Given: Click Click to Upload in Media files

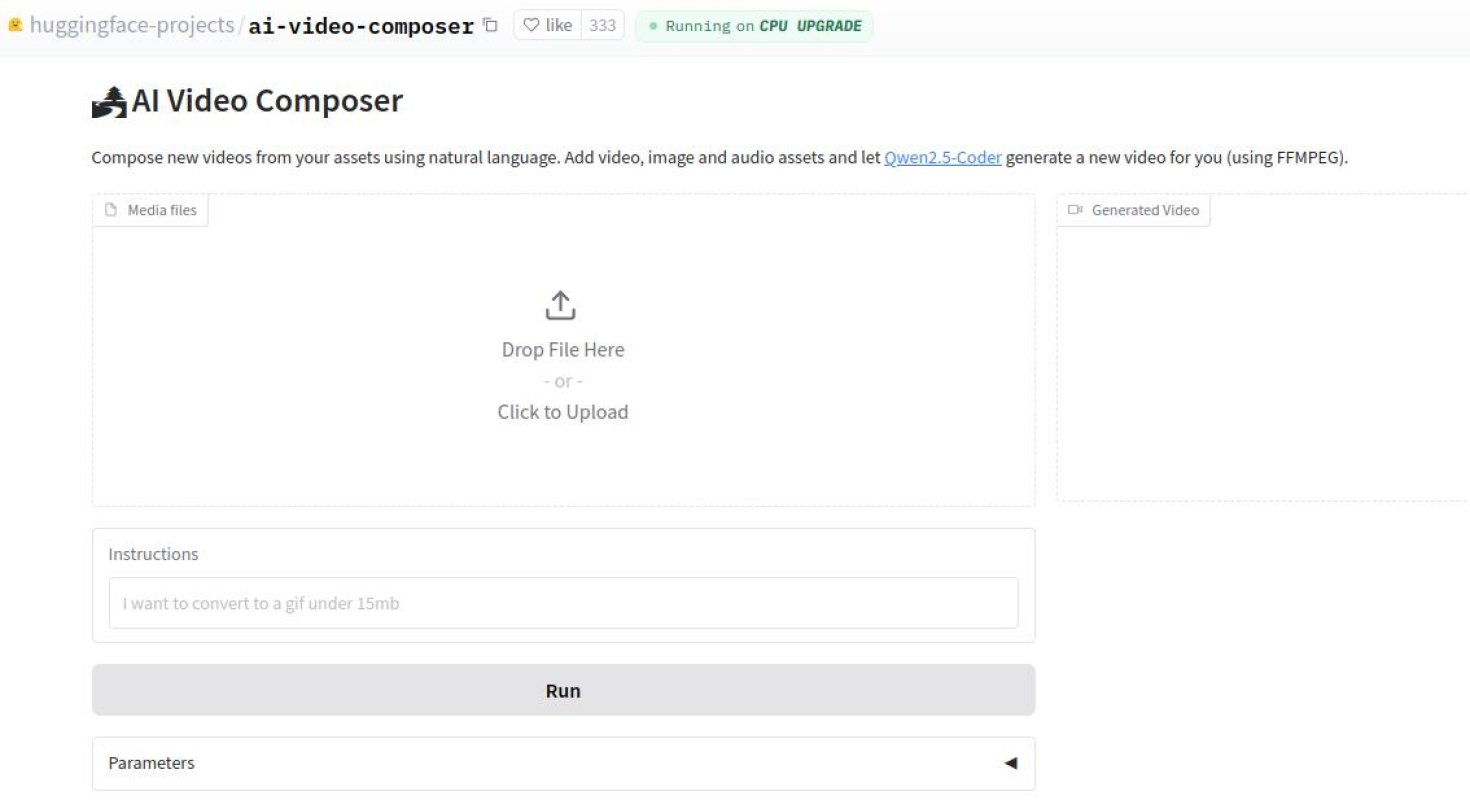Looking at the screenshot, I should point(562,411).
